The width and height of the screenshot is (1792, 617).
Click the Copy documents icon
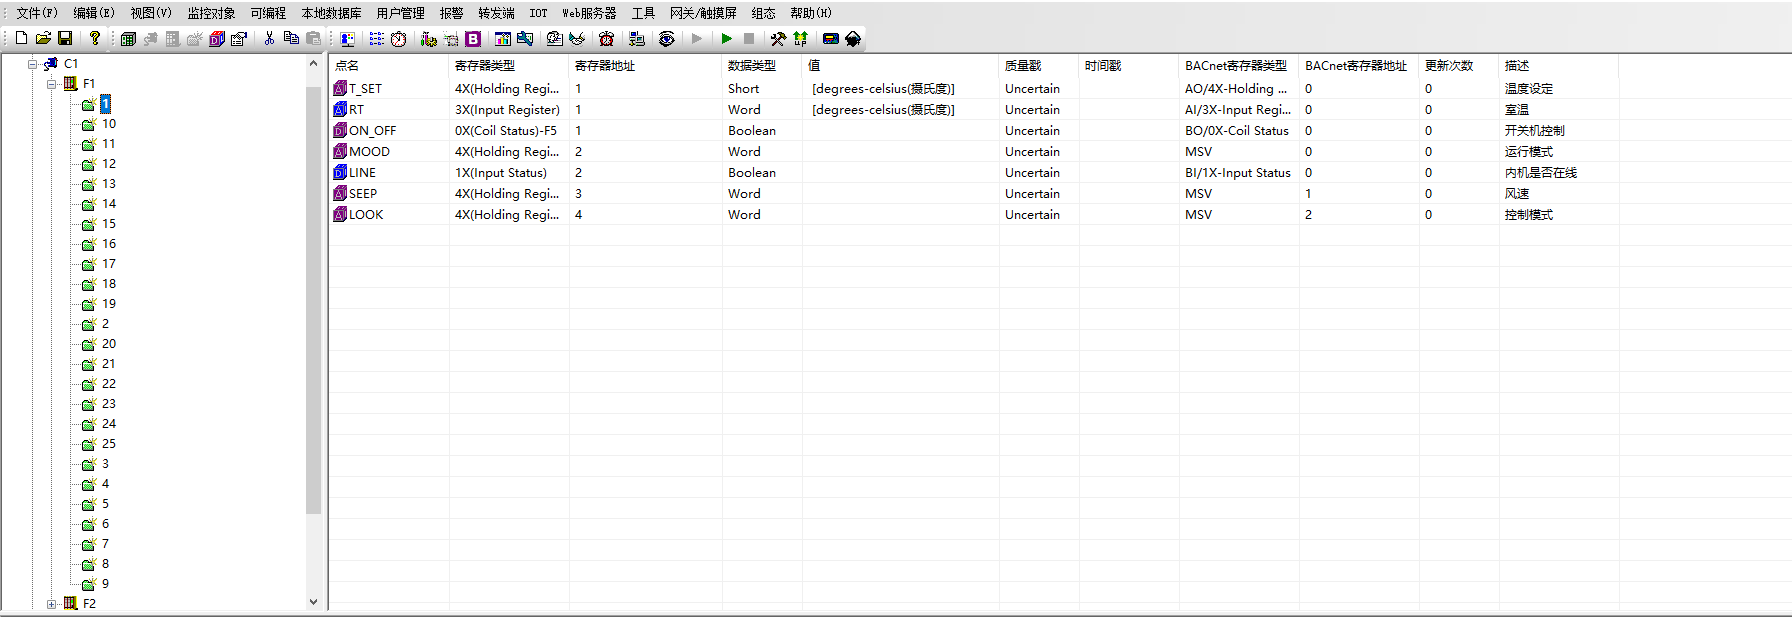[x=291, y=38]
